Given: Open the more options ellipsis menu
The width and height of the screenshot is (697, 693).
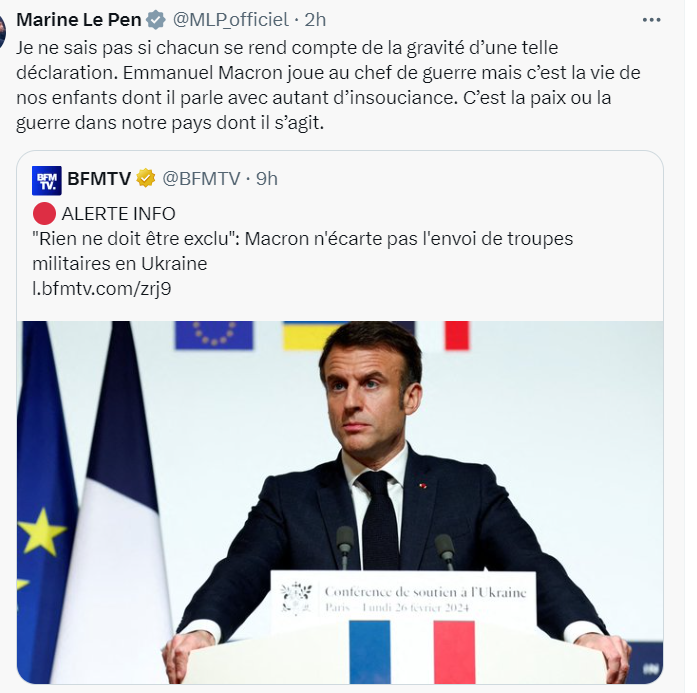Looking at the screenshot, I should pos(651,19).
